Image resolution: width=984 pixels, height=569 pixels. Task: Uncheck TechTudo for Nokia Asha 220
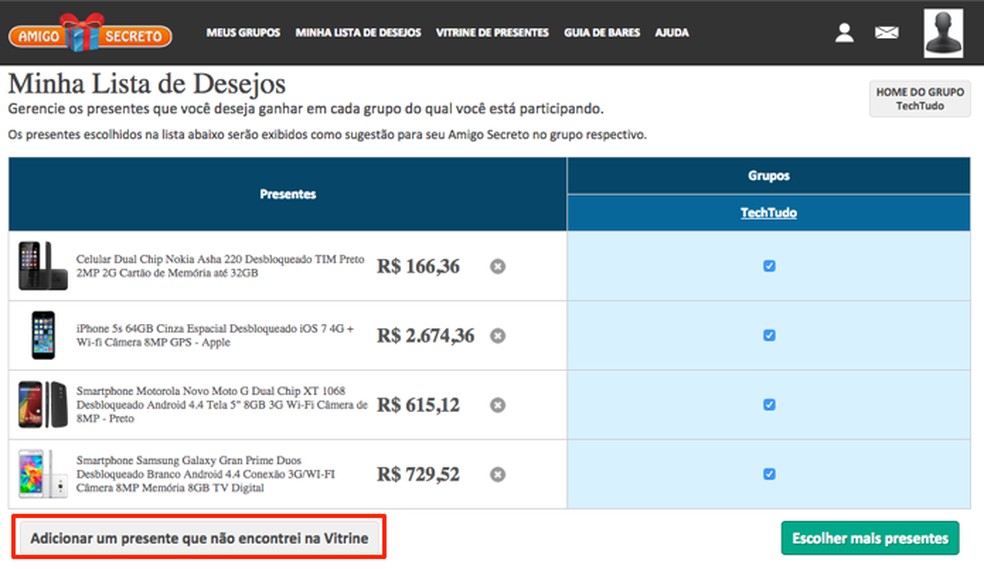(769, 266)
